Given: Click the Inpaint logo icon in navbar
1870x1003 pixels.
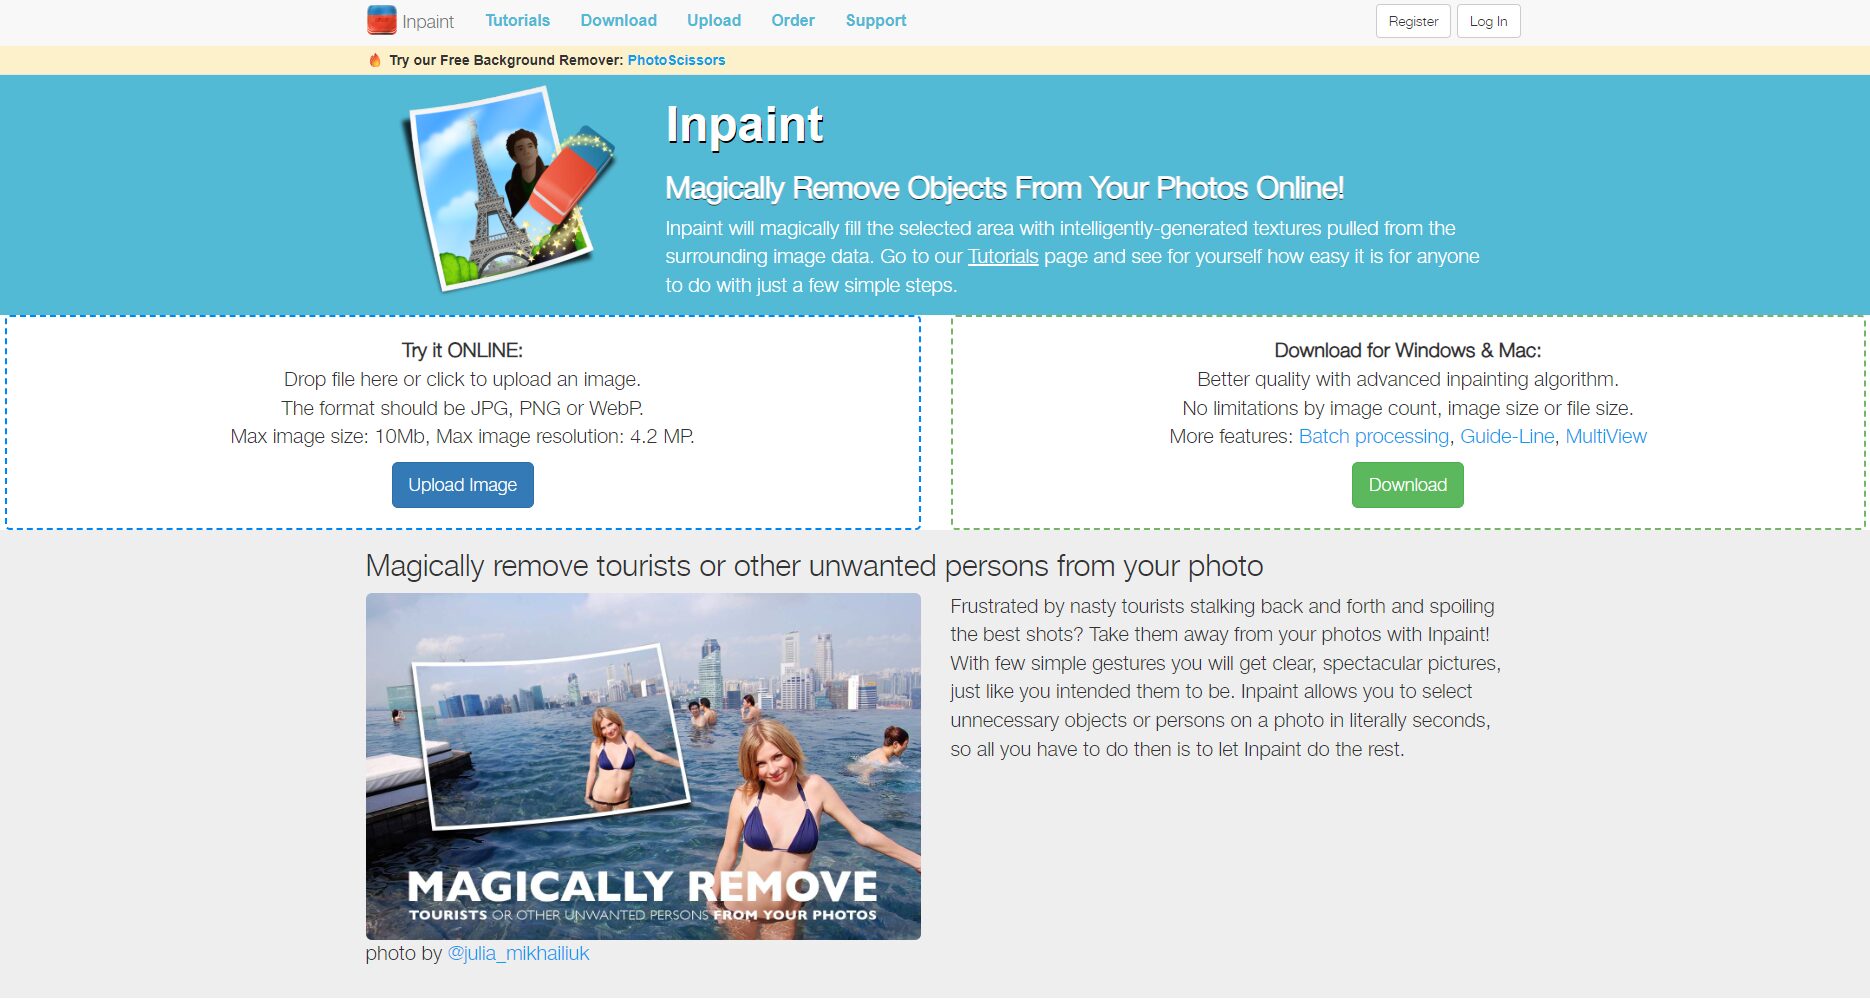Looking at the screenshot, I should 381,20.
